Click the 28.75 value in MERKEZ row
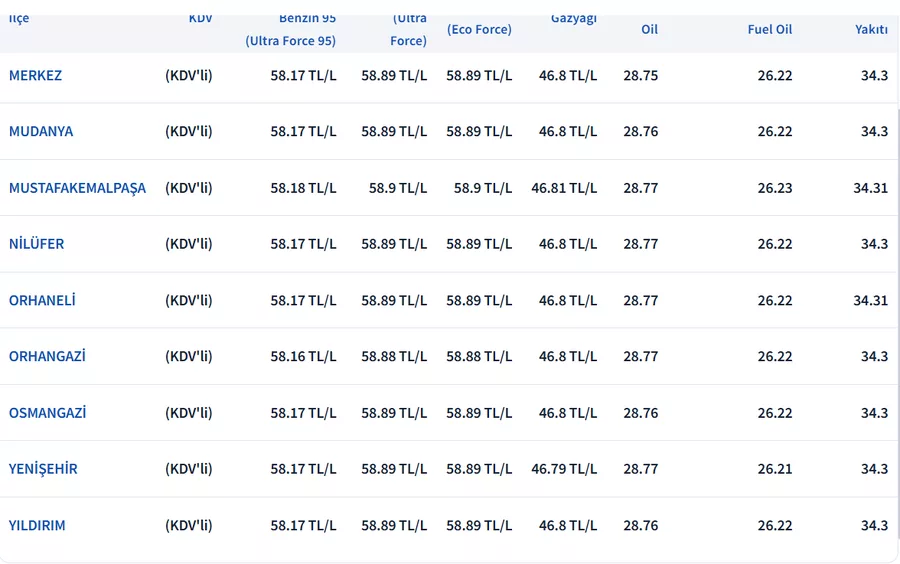Image resolution: width=900 pixels, height=564 pixels. click(x=640, y=75)
